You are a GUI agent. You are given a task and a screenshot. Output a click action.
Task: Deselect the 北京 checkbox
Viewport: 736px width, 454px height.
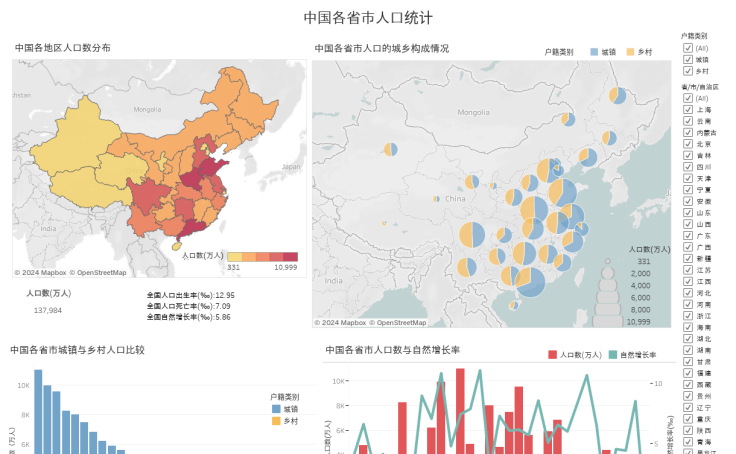tap(688, 144)
